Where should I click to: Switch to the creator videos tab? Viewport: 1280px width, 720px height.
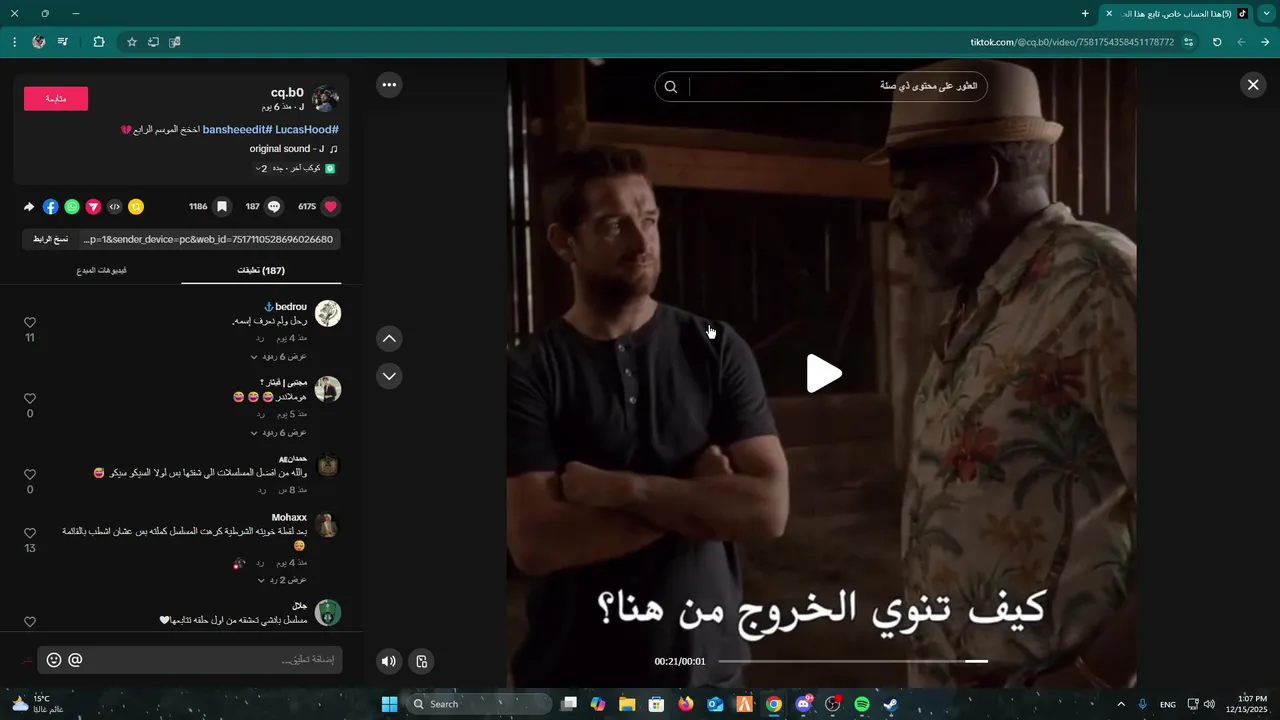(x=102, y=271)
